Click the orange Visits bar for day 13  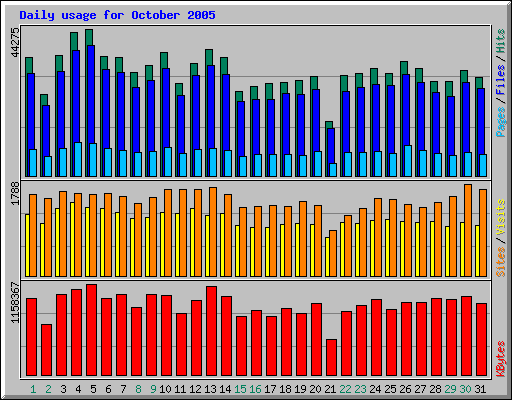213,232
